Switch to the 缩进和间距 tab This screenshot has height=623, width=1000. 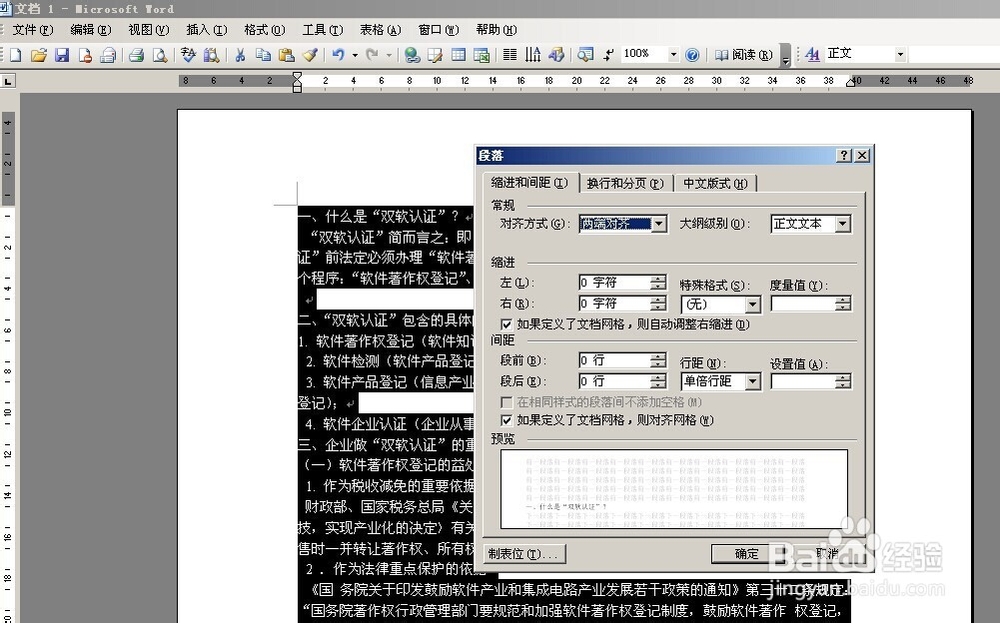pyautogui.click(x=530, y=182)
